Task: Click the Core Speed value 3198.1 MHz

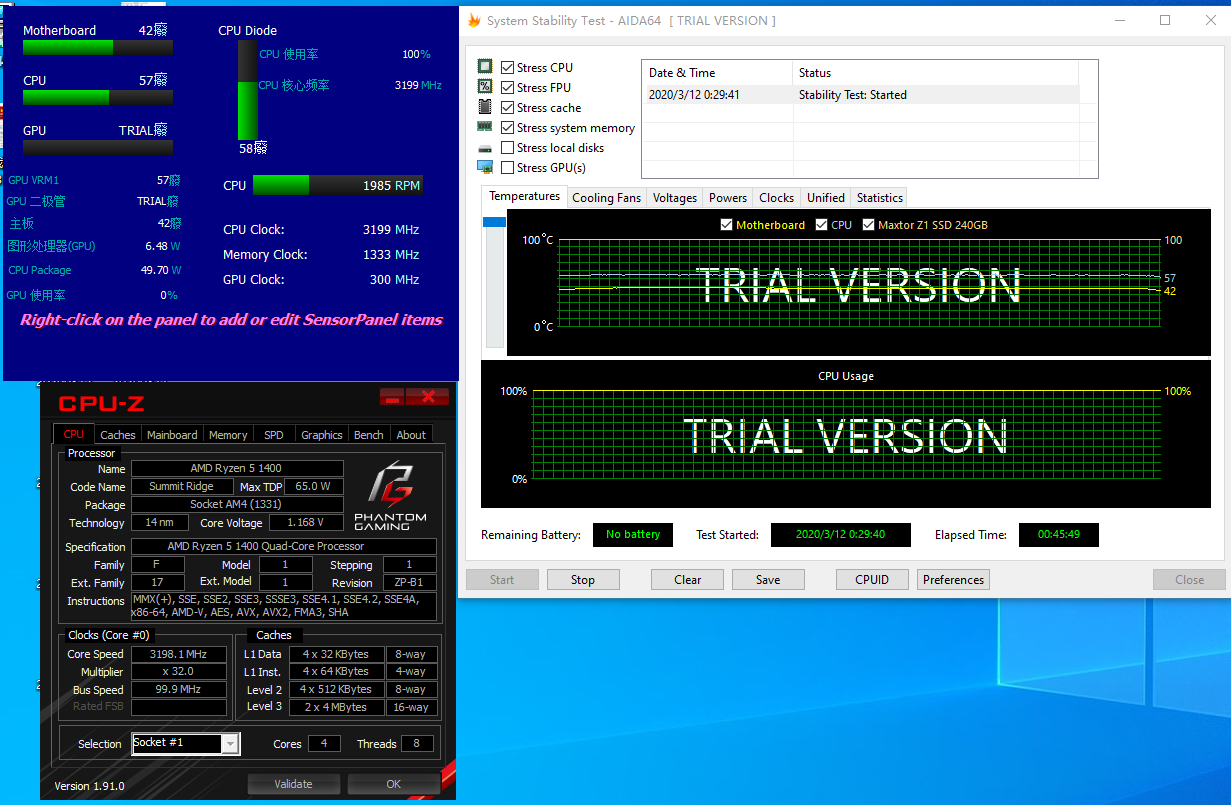Action: [179, 654]
